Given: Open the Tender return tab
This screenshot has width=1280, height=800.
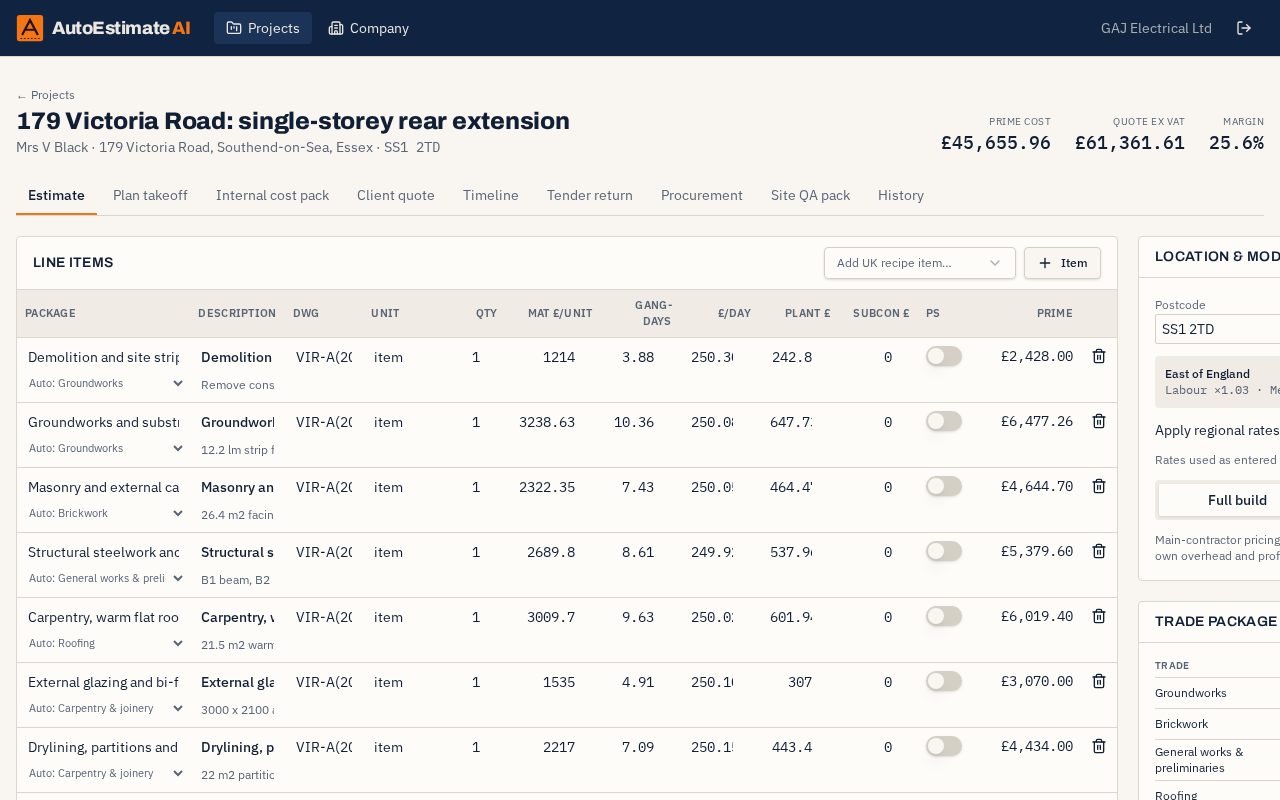Looking at the screenshot, I should point(590,195).
